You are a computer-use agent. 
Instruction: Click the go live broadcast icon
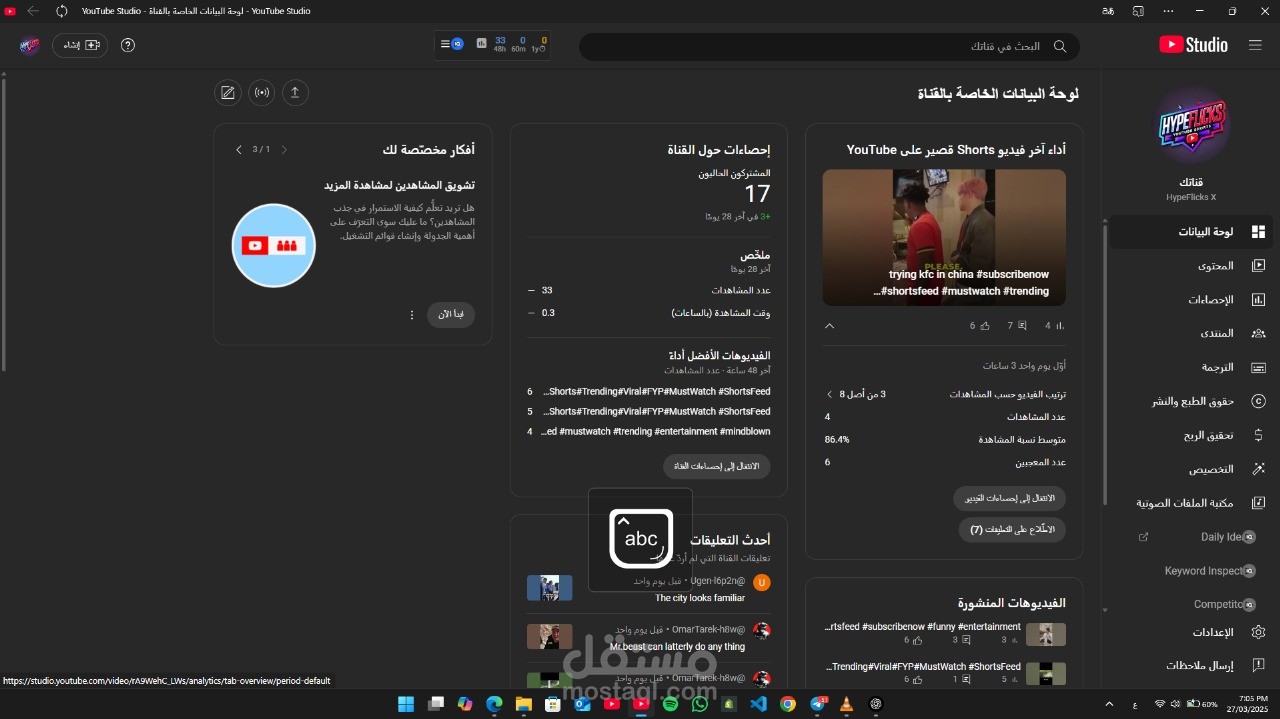pyautogui.click(x=262, y=93)
